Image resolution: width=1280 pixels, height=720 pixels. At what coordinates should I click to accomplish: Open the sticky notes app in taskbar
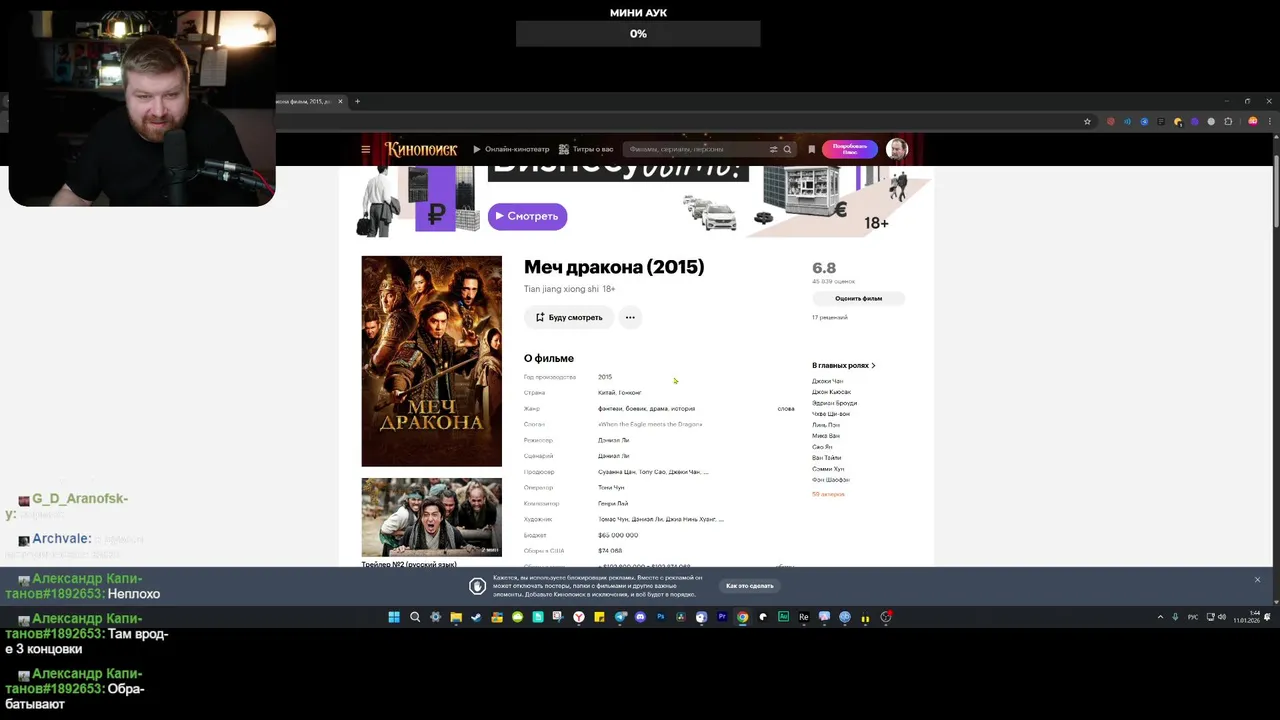pos(599,617)
